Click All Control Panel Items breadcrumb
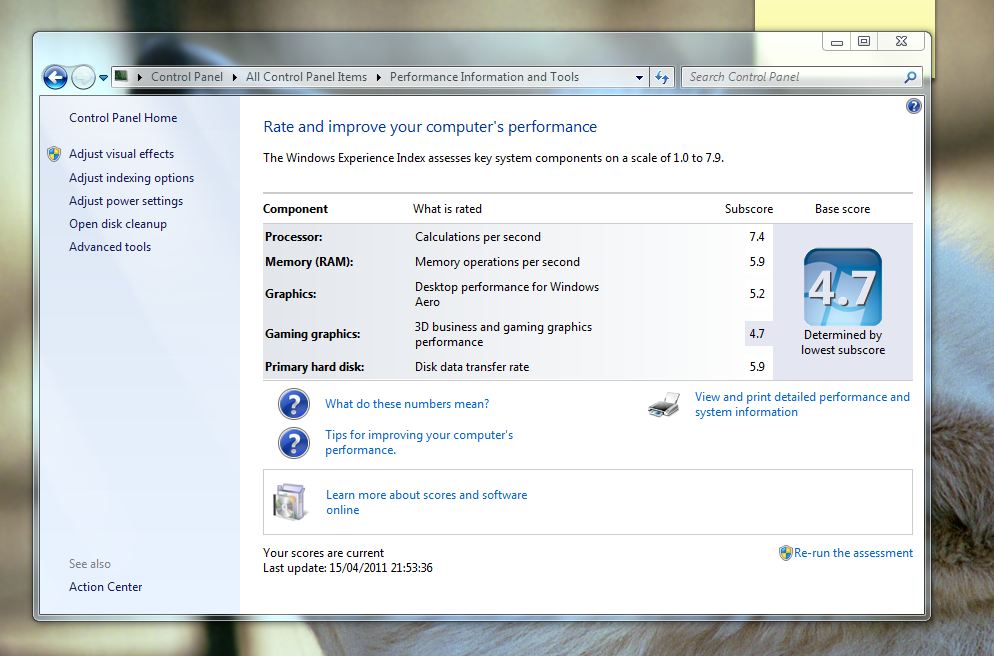Image resolution: width=994 pixels, height=656 pixels. click(306, 77)
